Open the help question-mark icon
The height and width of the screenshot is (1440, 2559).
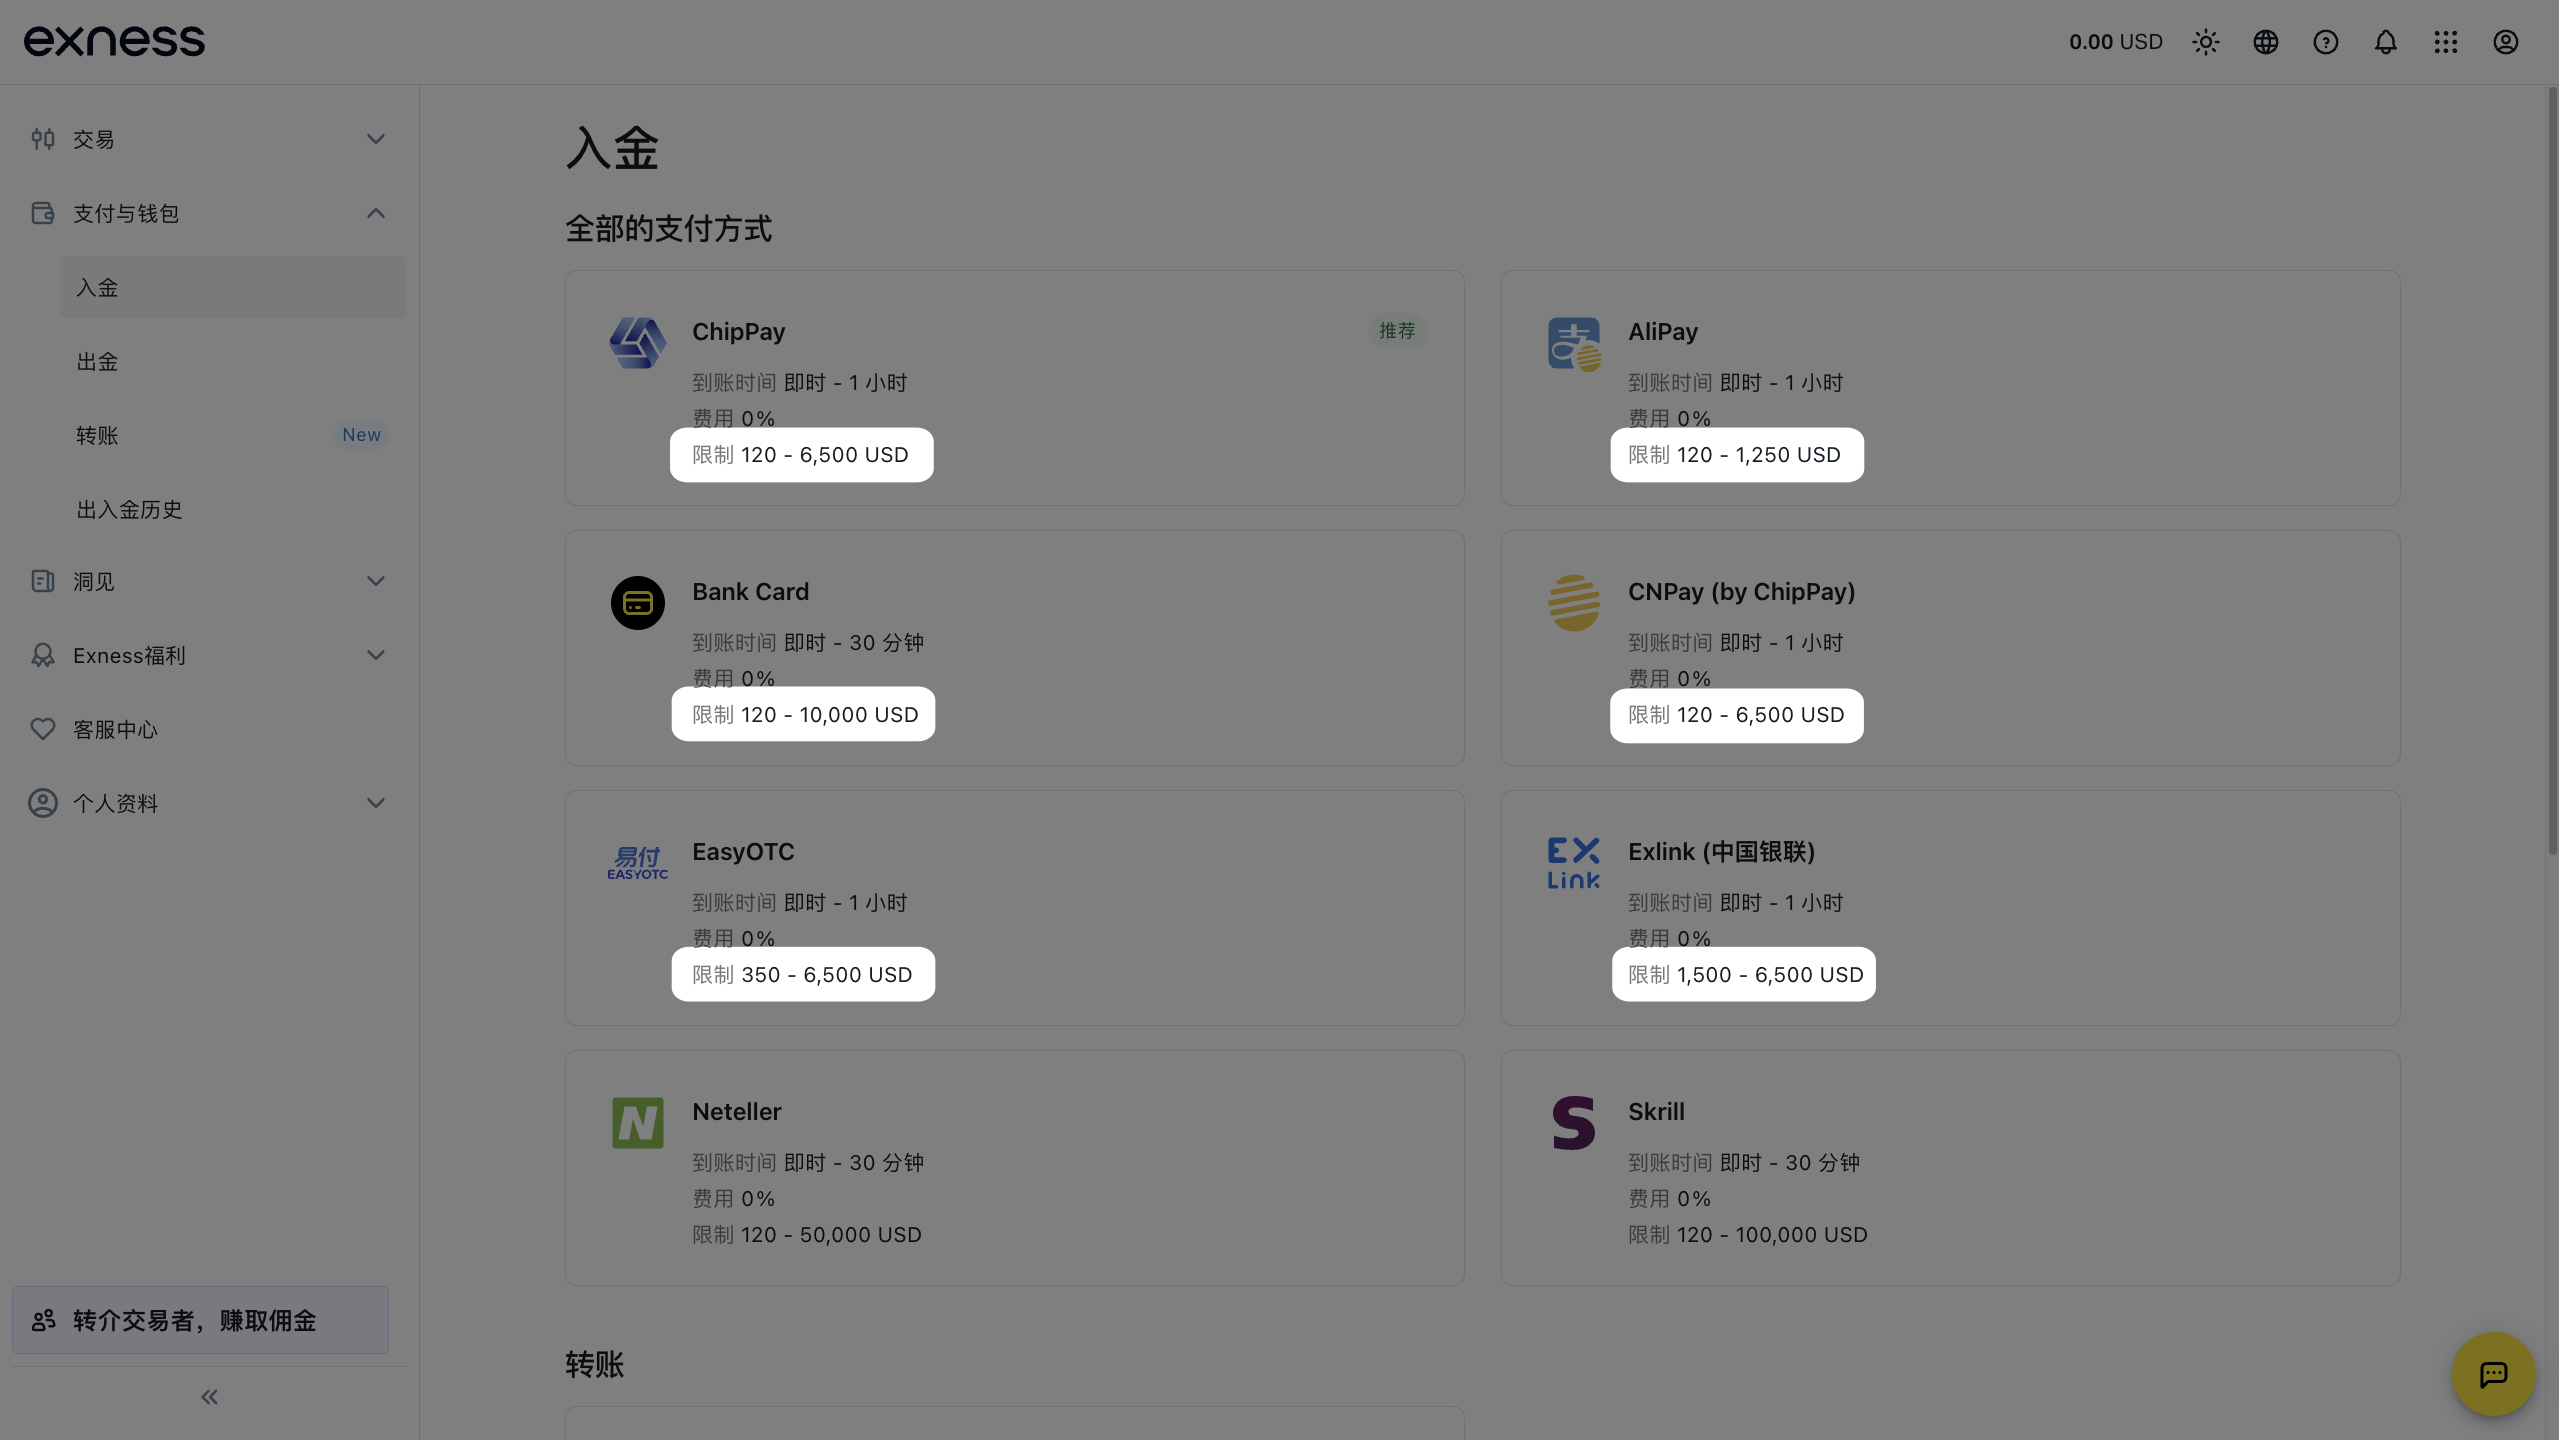coord(2326,42)
